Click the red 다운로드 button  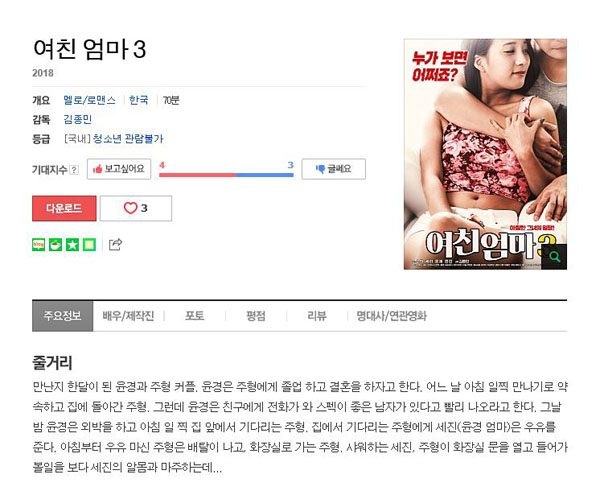pyautogui.click(x=64, y=208)
